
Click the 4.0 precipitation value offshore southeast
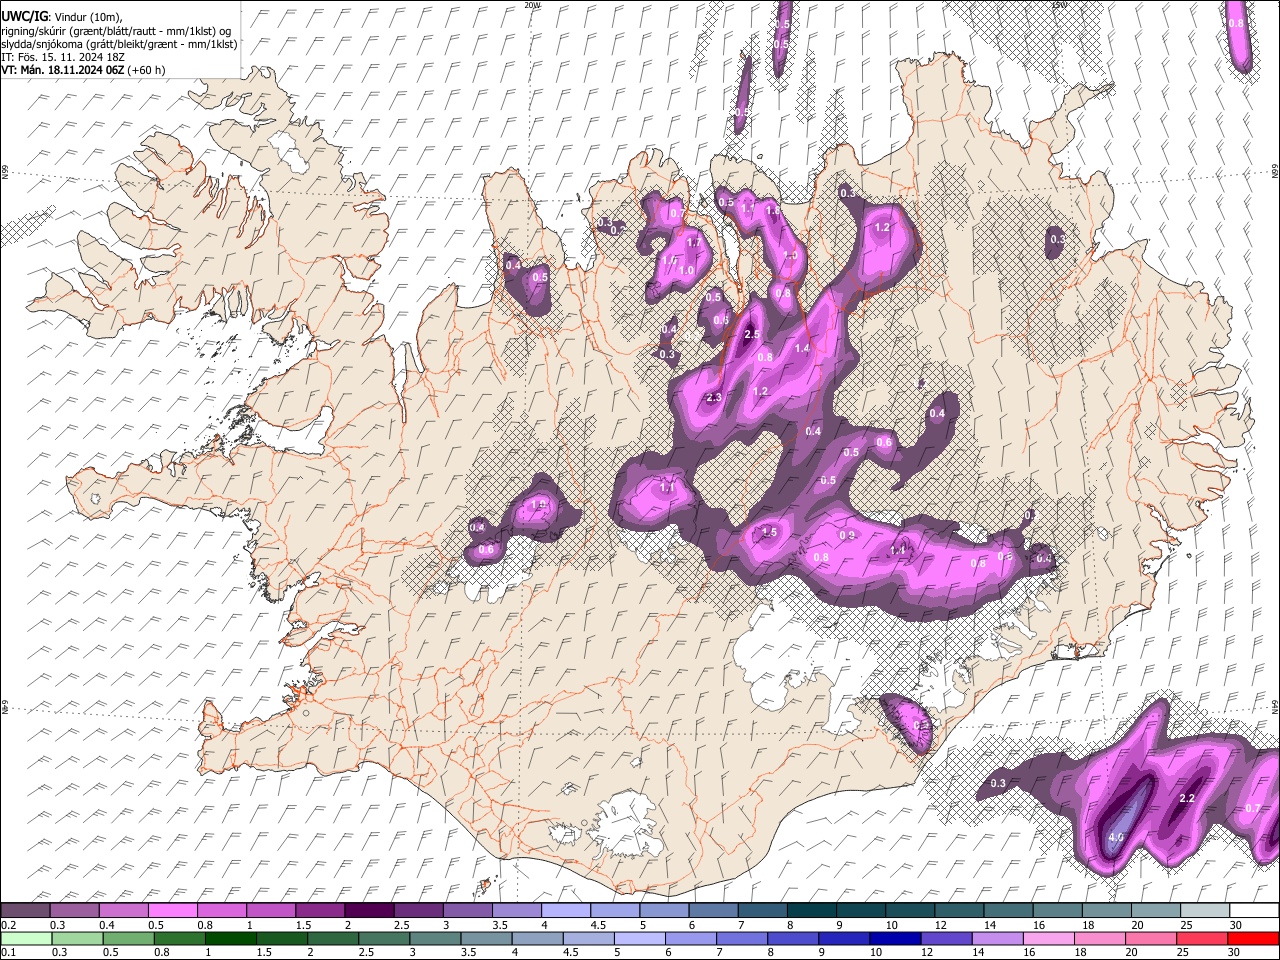pyautogui.click(x=1117, y=837)
